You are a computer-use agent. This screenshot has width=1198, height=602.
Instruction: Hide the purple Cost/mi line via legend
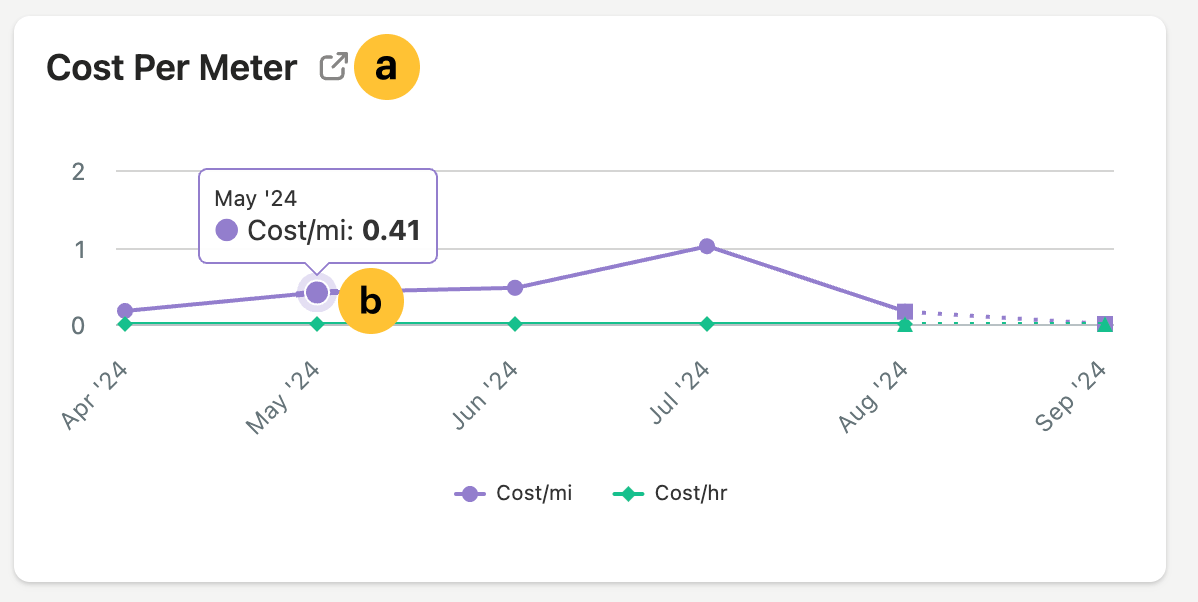click(x=470, y=492)
